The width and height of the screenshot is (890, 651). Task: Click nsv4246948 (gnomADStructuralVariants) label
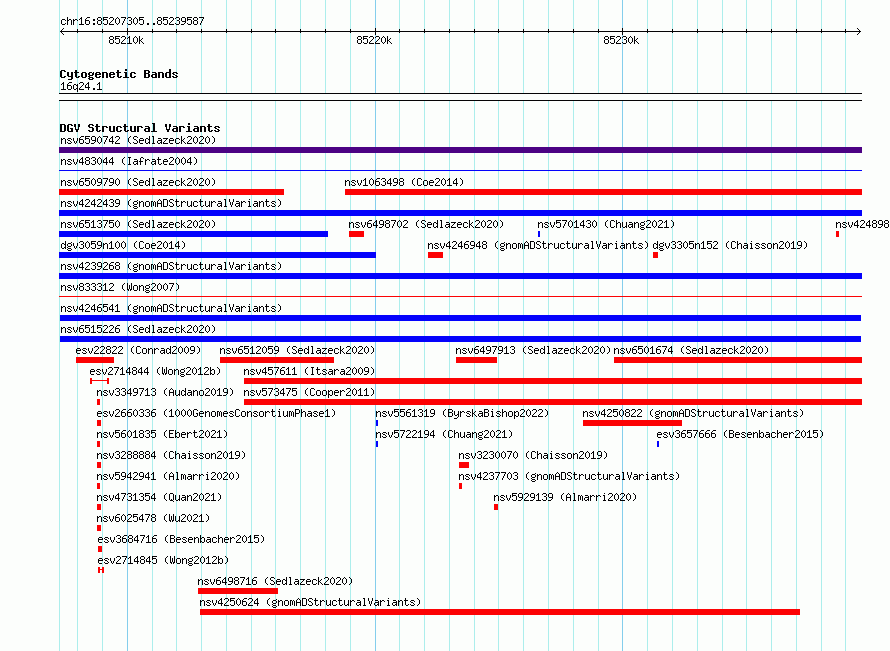[538, 245]
